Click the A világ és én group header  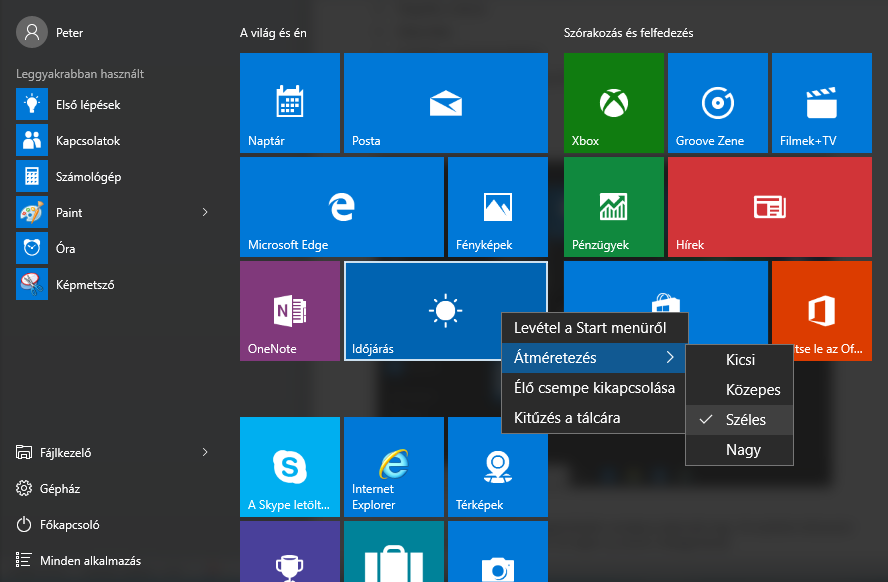pyautogui.click(x=273, y=33)
